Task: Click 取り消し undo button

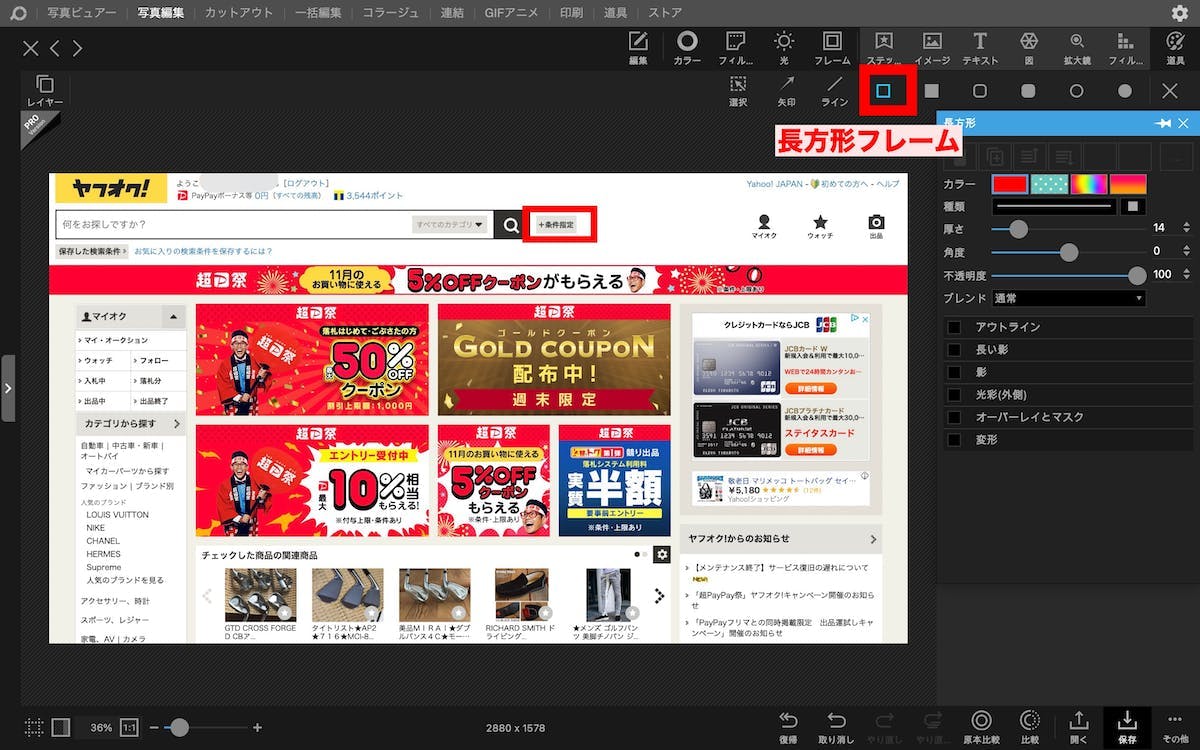Action: tap(836, 727)
